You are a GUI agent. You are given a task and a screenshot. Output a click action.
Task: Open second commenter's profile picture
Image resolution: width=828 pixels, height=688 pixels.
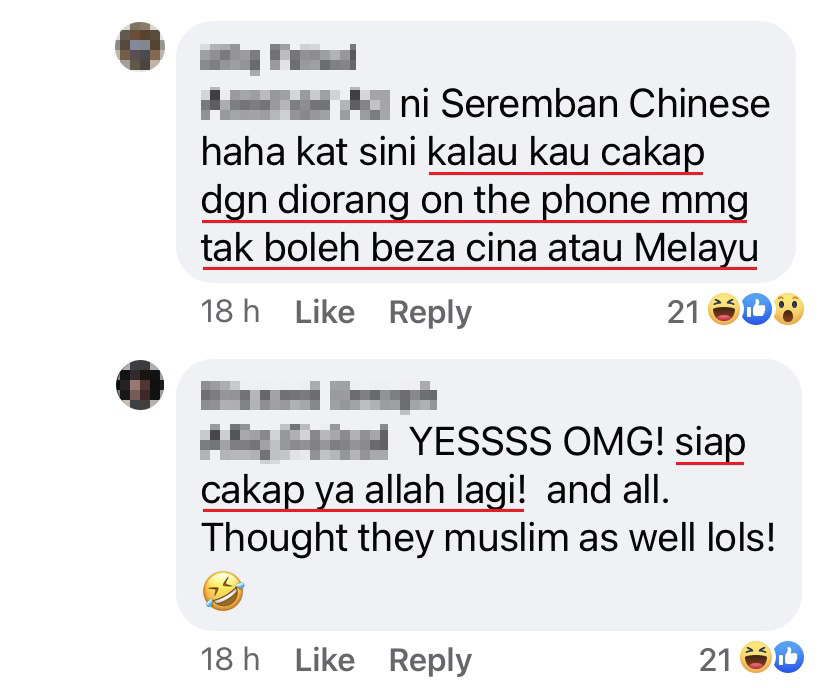click(140, 385)
